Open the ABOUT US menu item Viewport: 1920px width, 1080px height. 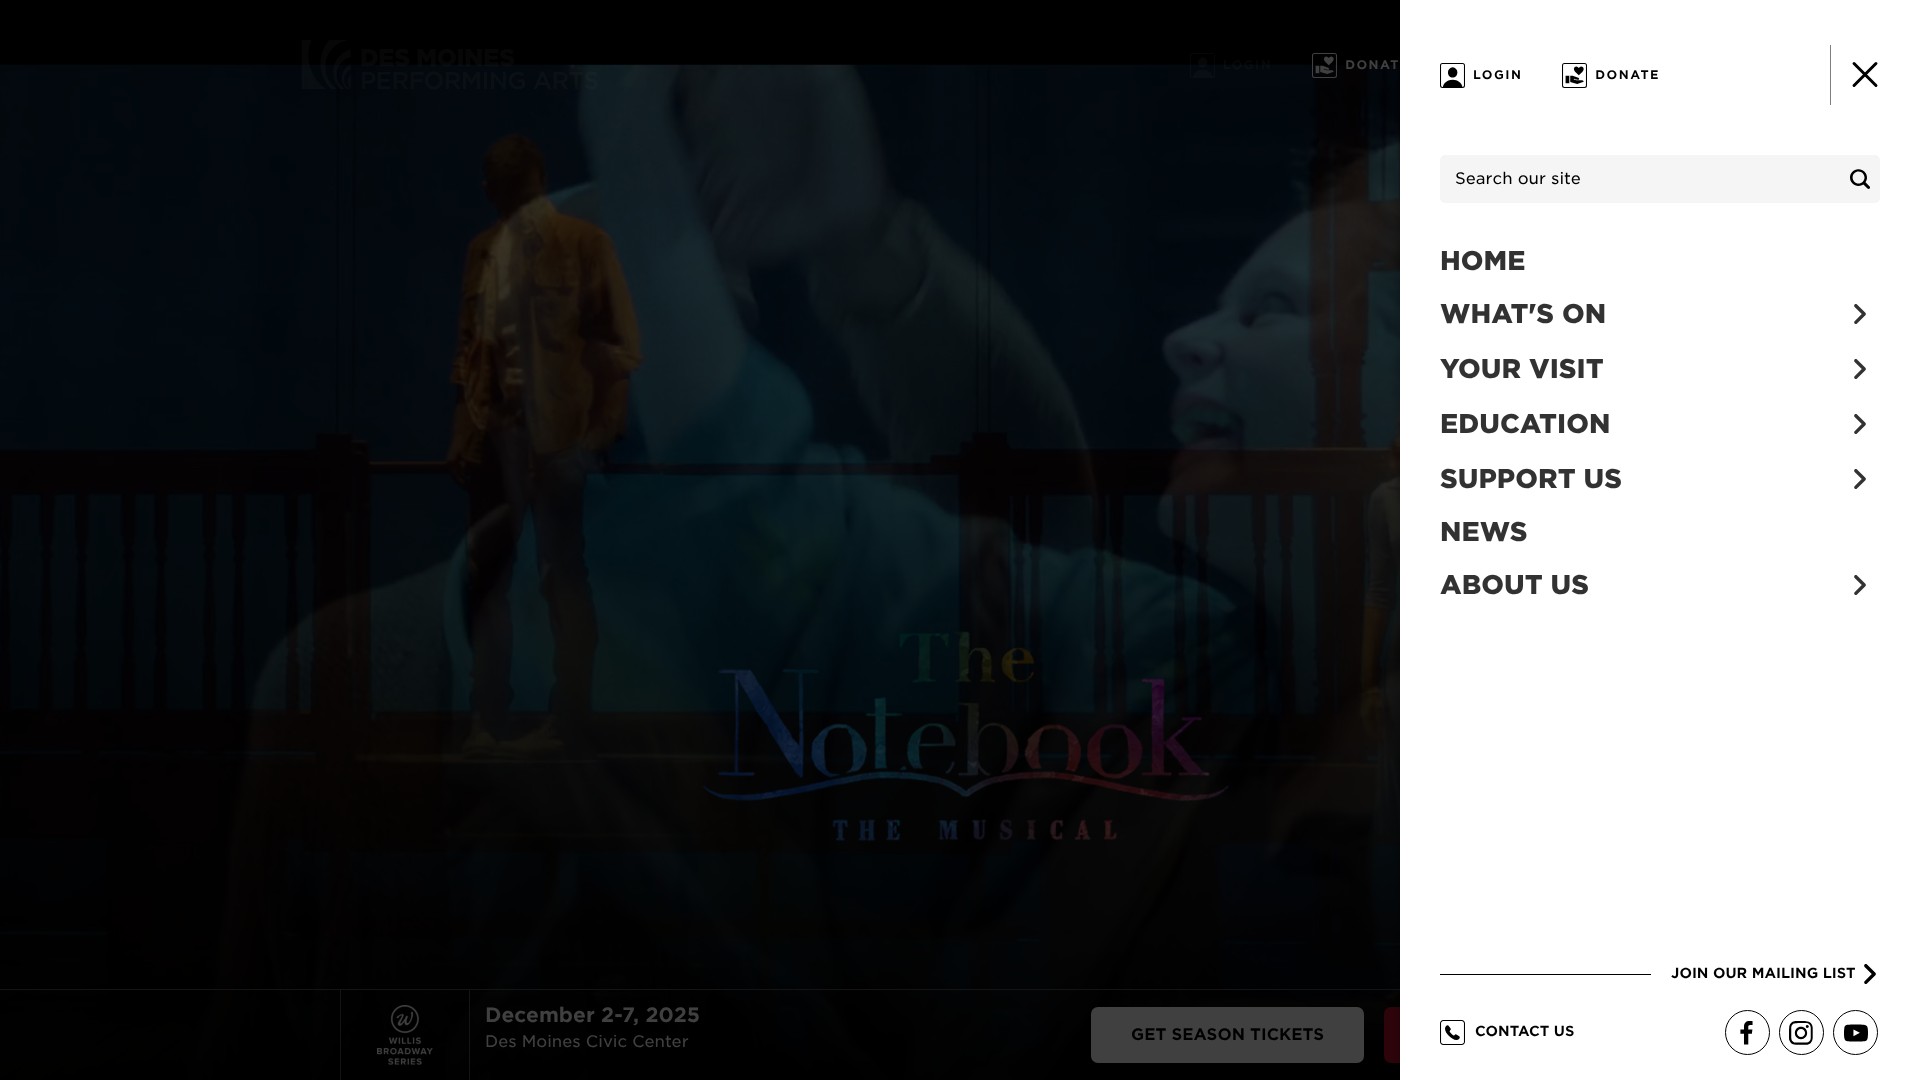1514,585
